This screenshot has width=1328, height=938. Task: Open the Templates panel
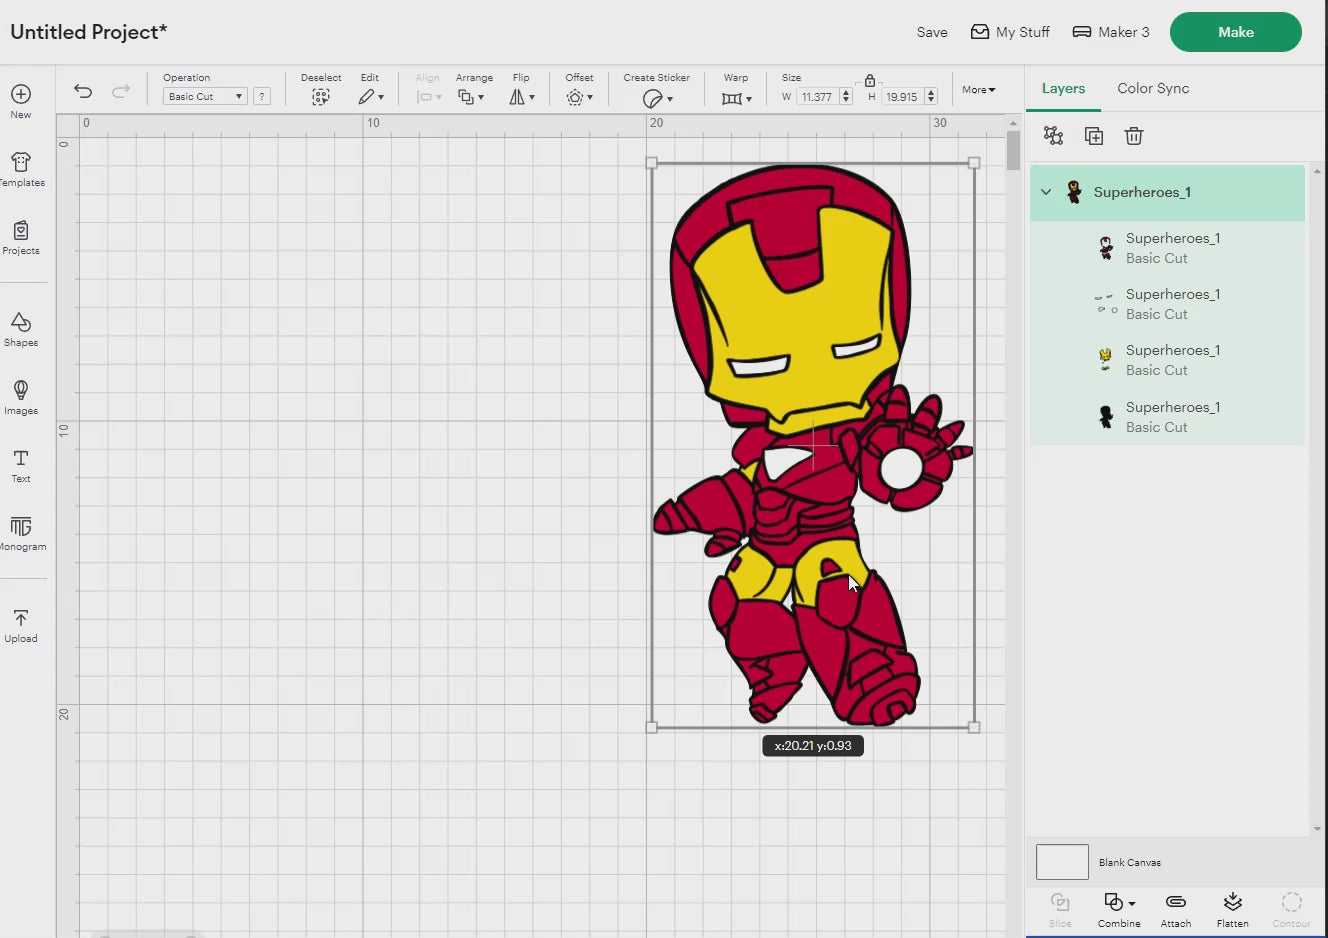[21, 169]
